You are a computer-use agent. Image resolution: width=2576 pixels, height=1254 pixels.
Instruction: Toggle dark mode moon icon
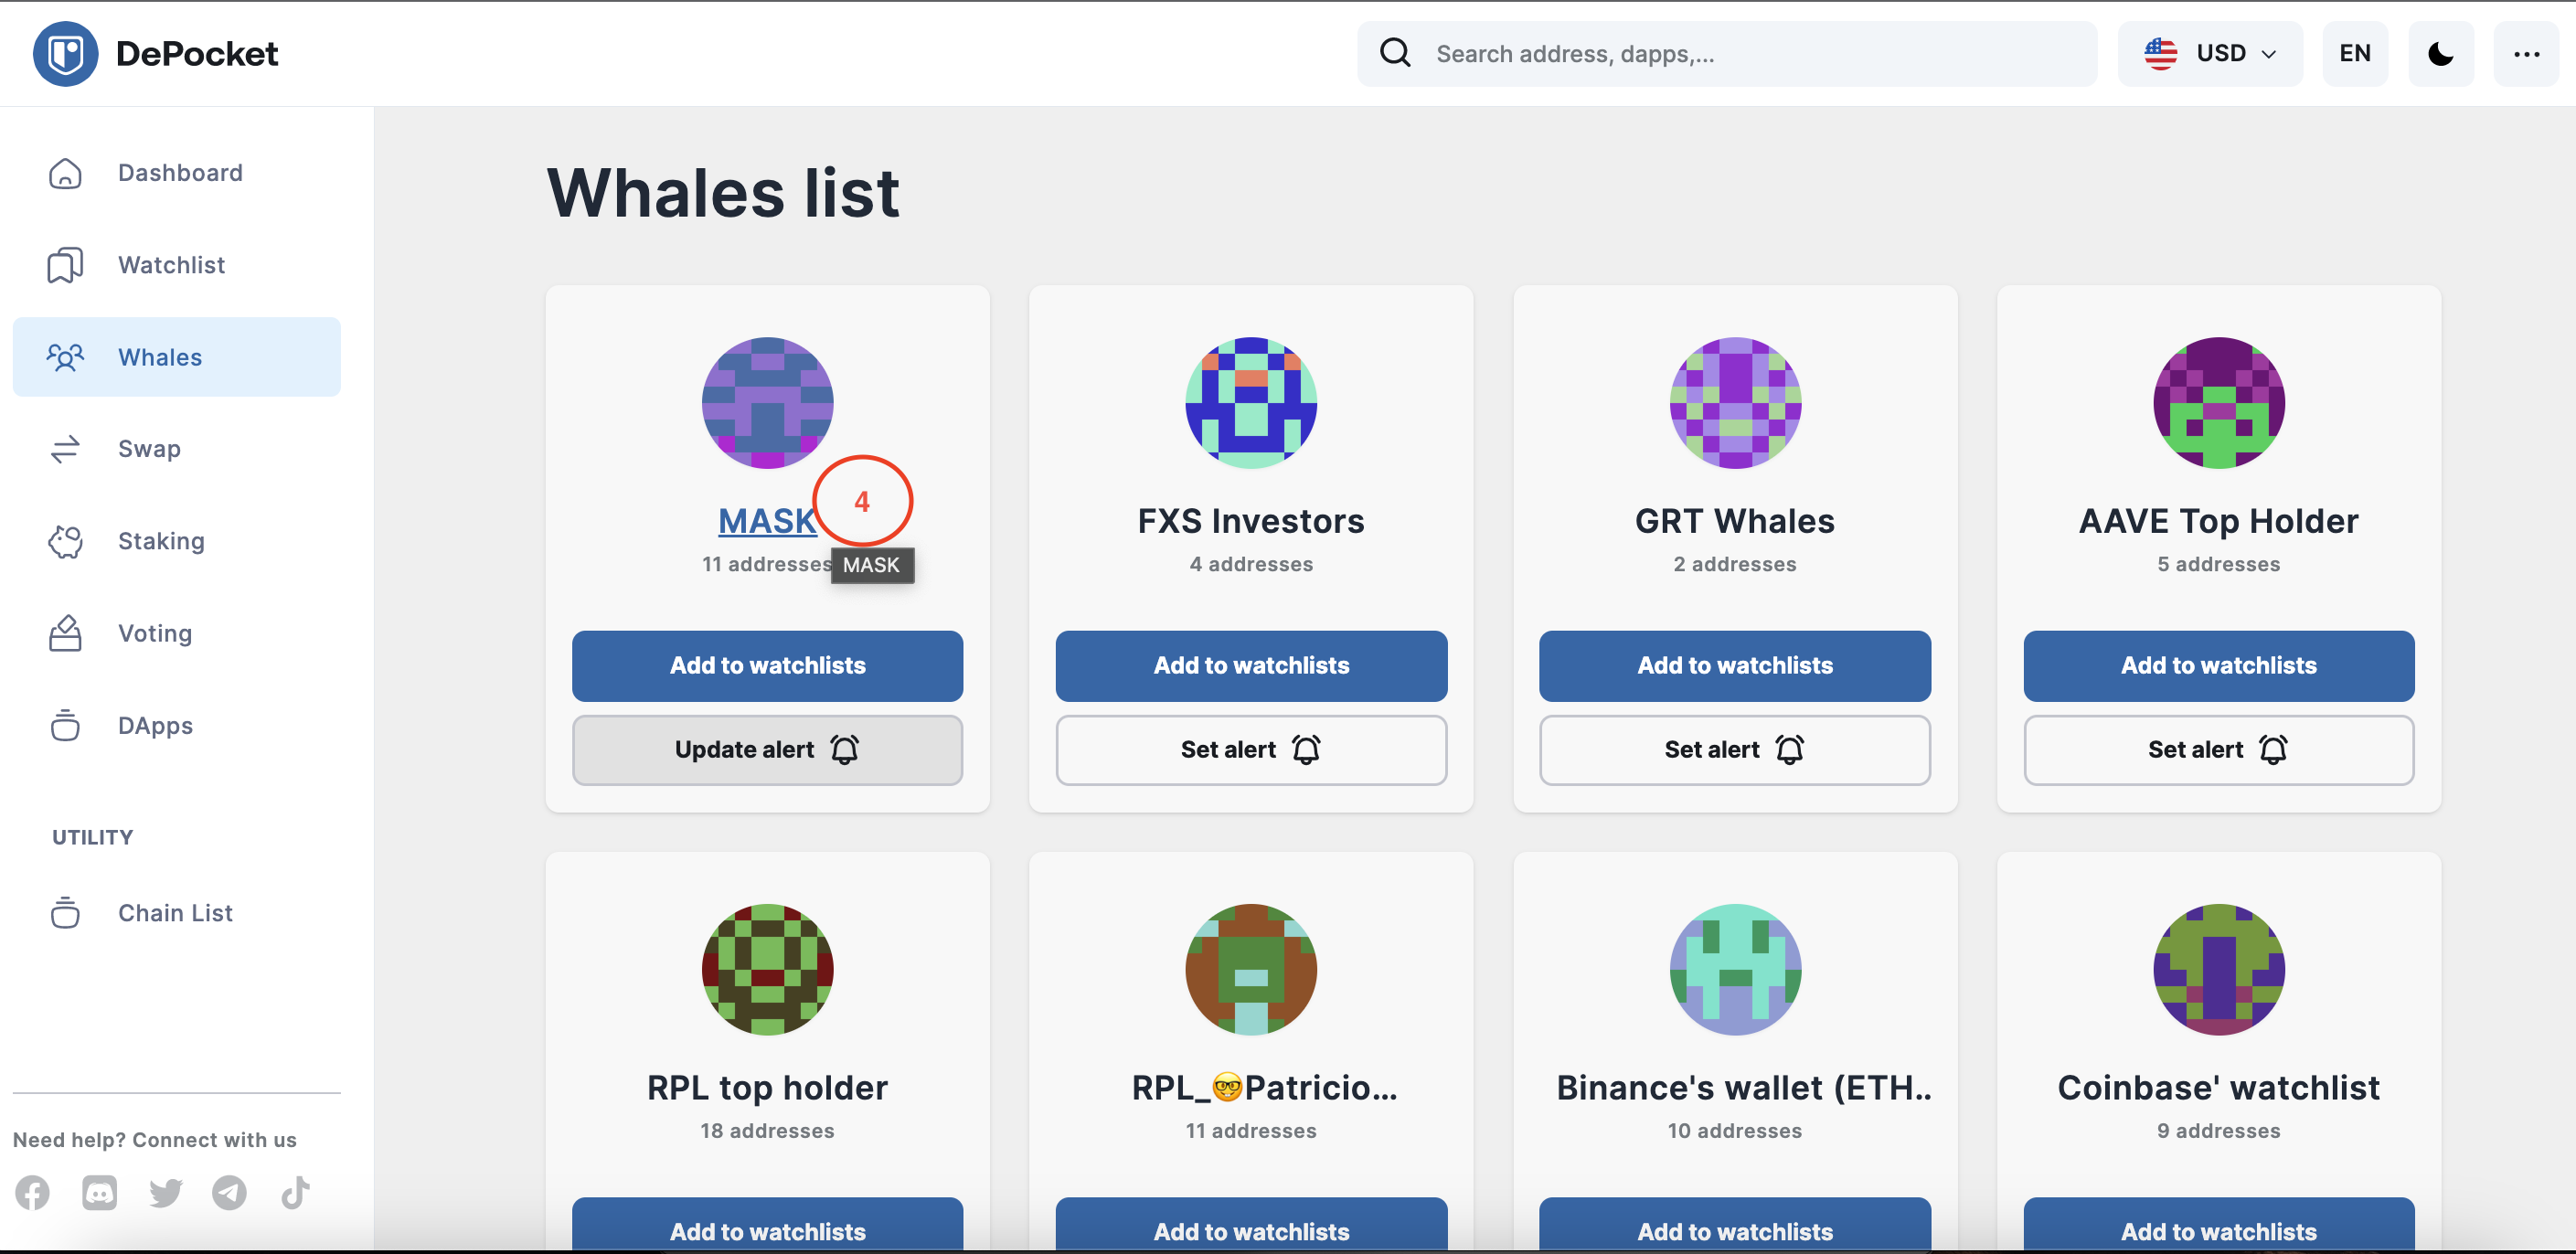point(2440,53)
